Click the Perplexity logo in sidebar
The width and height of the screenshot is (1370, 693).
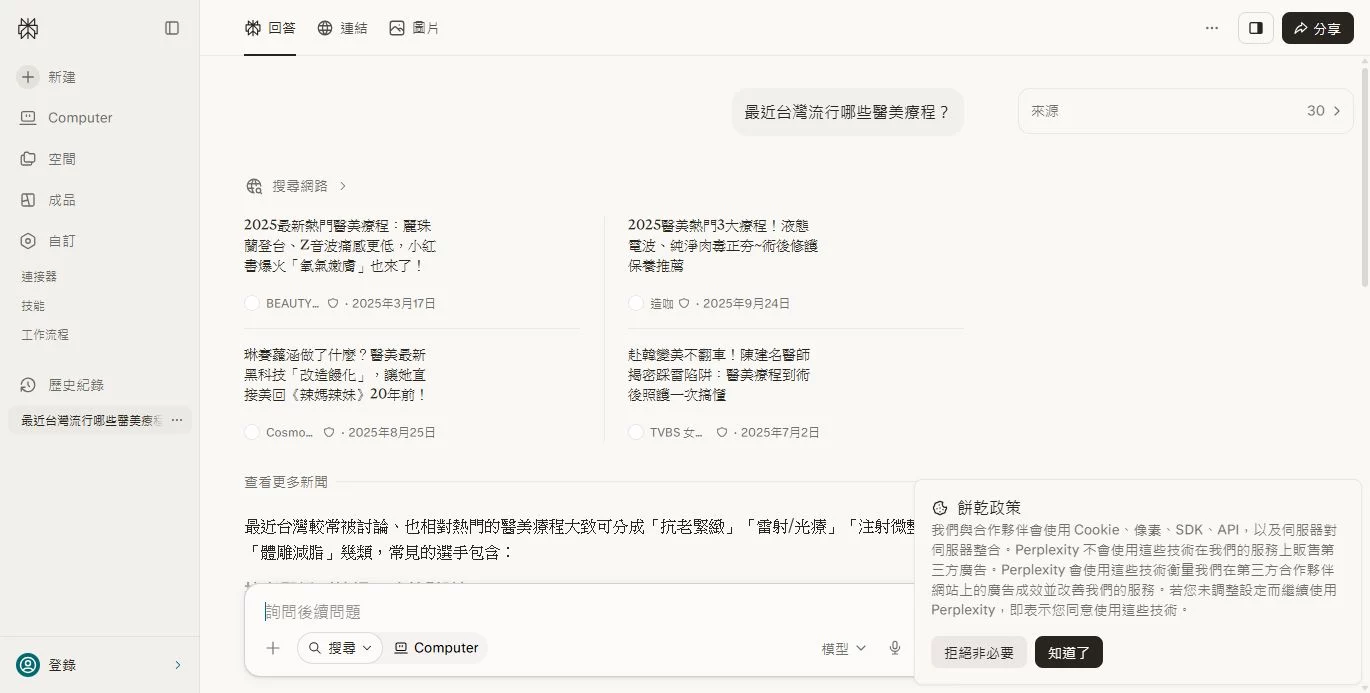click(28, 28)
